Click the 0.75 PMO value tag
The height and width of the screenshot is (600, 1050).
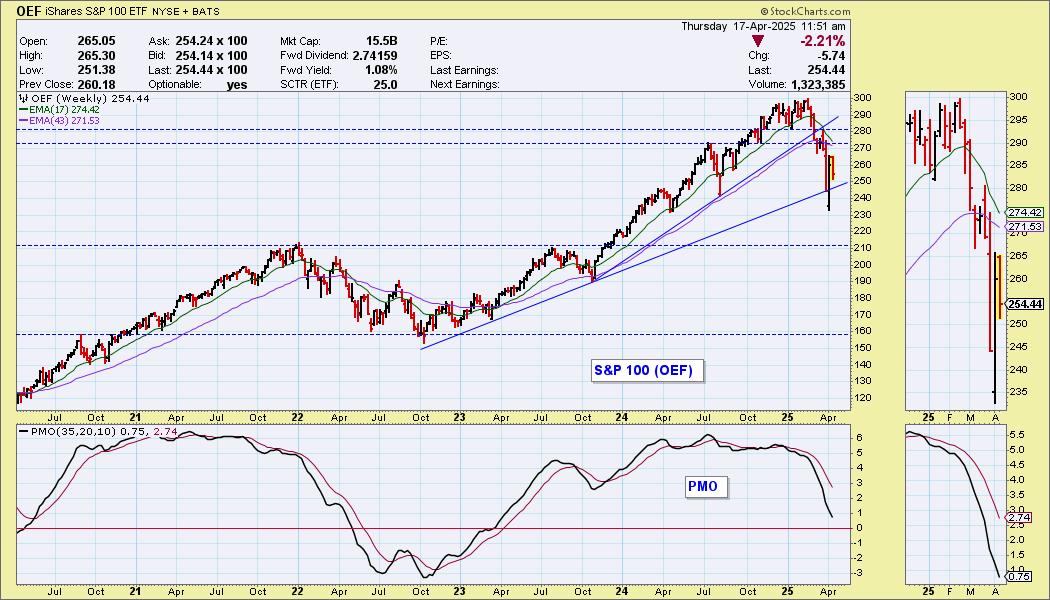pyautogui.click(x=1021, y=577)
